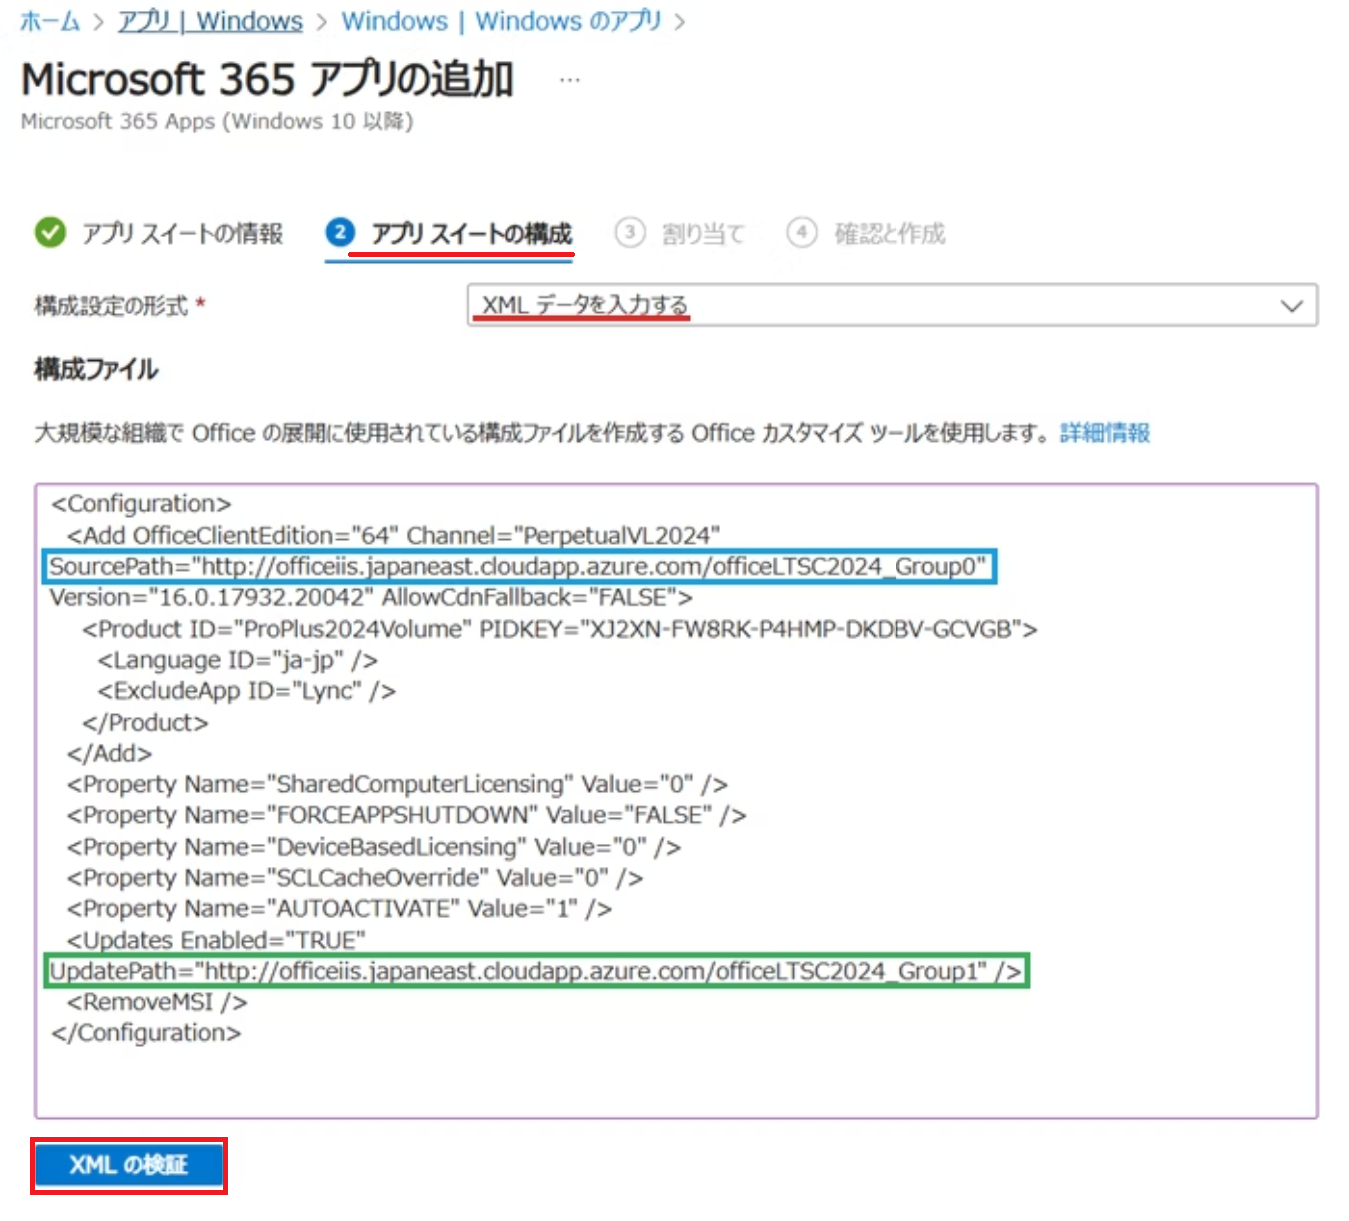Click the Language ID ja-jp line
The width and height of the screenshot is (1349, 1221).
pos(237,660)
